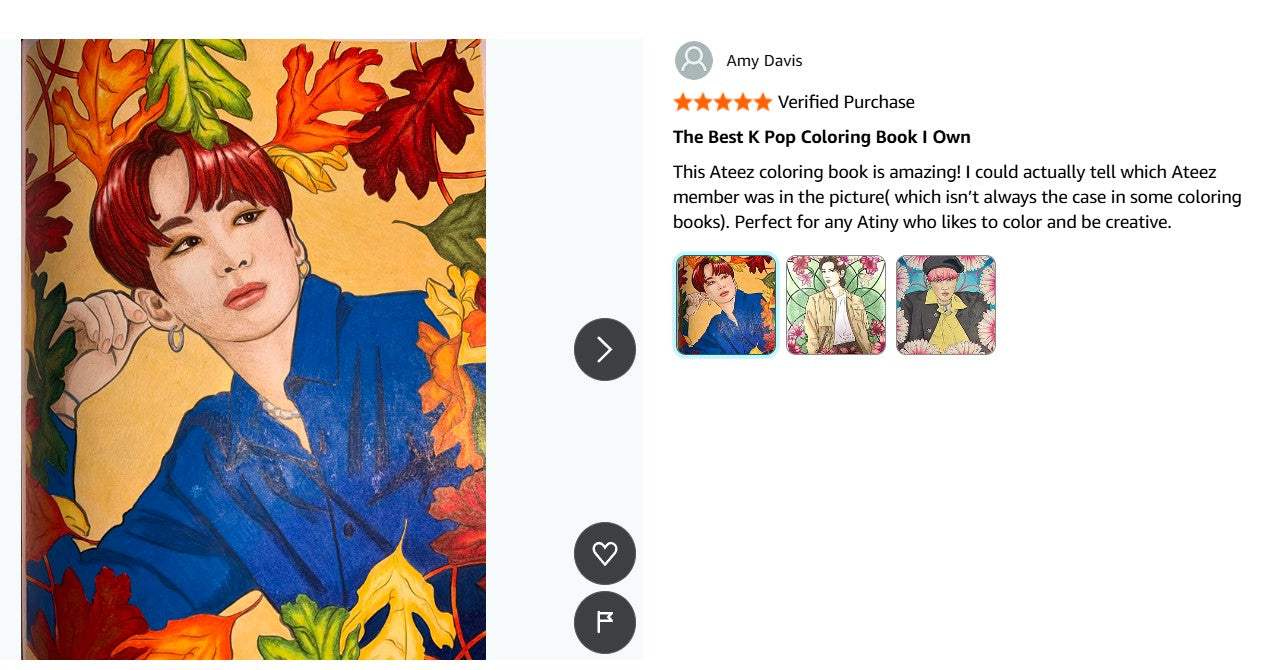Click the red hair in the large picture

(190, 180)
